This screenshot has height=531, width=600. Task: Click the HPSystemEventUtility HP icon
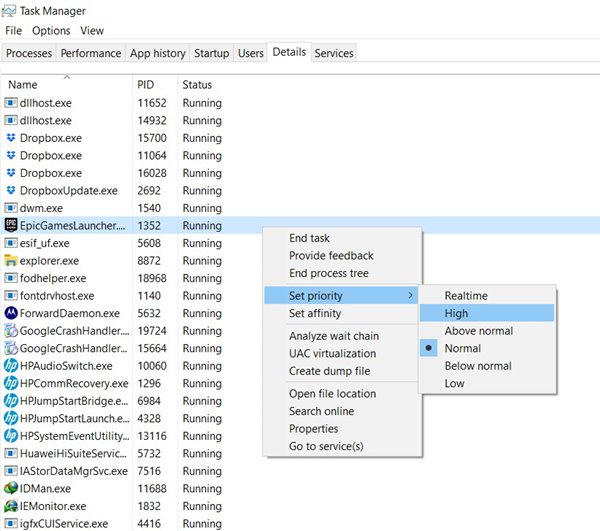point(11,436)
